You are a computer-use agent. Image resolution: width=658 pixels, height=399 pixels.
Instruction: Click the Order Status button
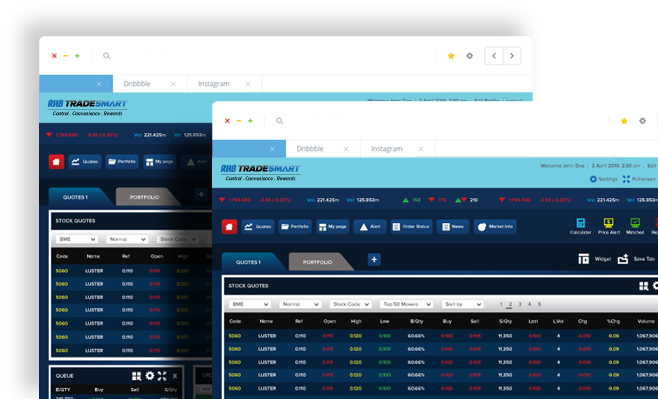point(411,227)
